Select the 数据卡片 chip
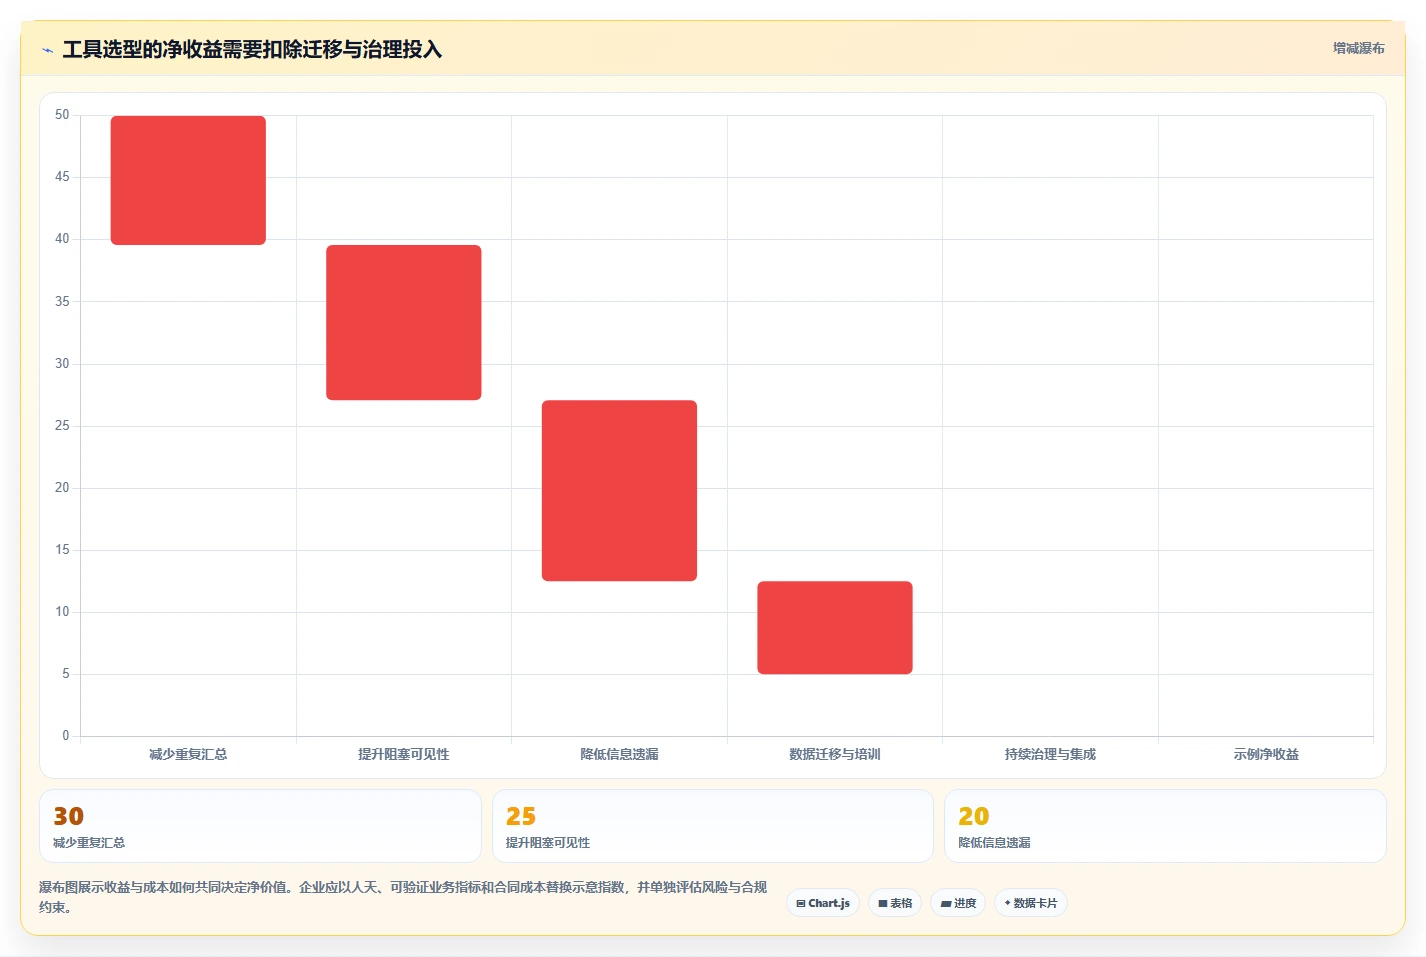 1031,903
